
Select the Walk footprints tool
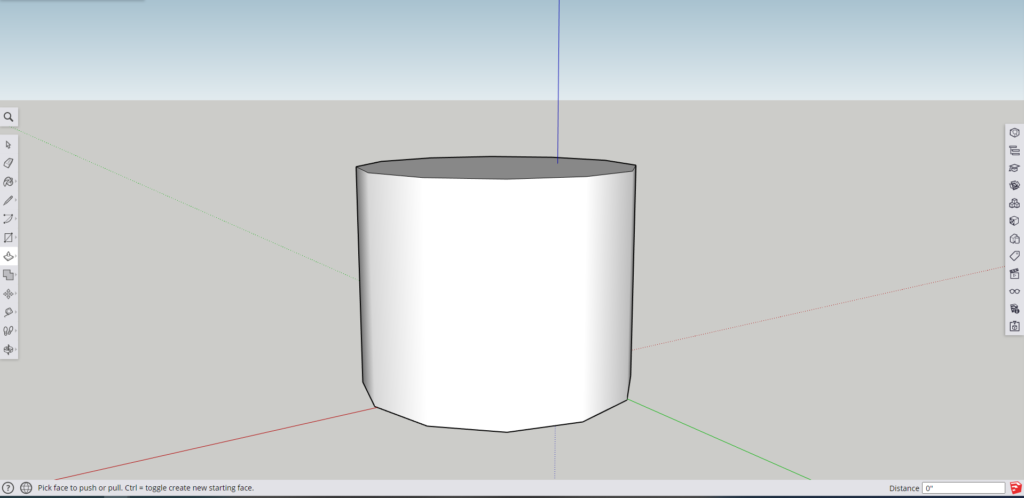8,331
